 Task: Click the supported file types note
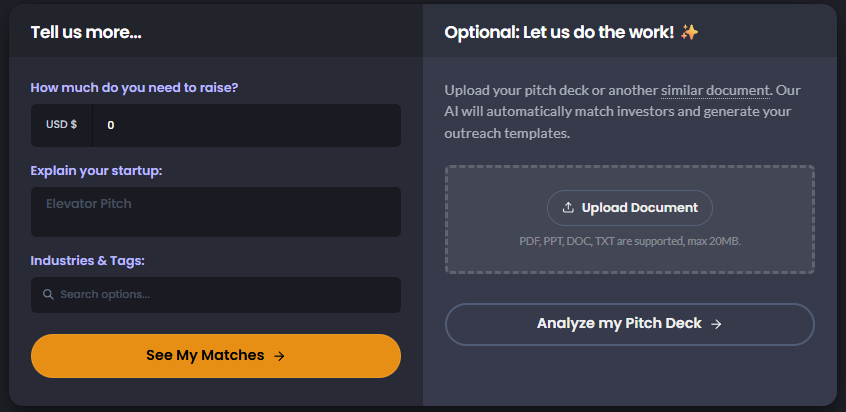click(630, 241)
